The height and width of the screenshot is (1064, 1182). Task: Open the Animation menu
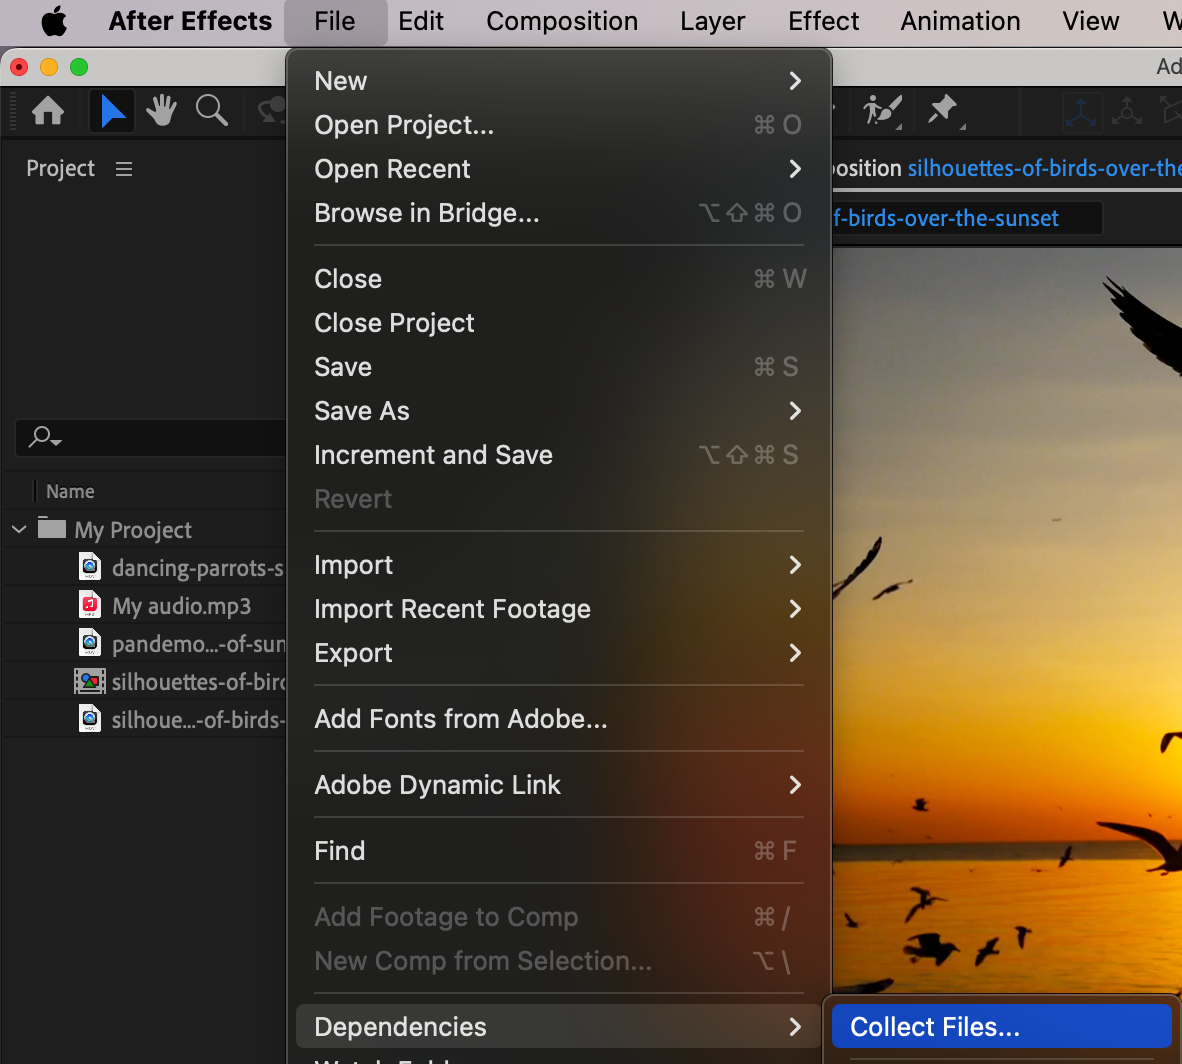point(960,21)
